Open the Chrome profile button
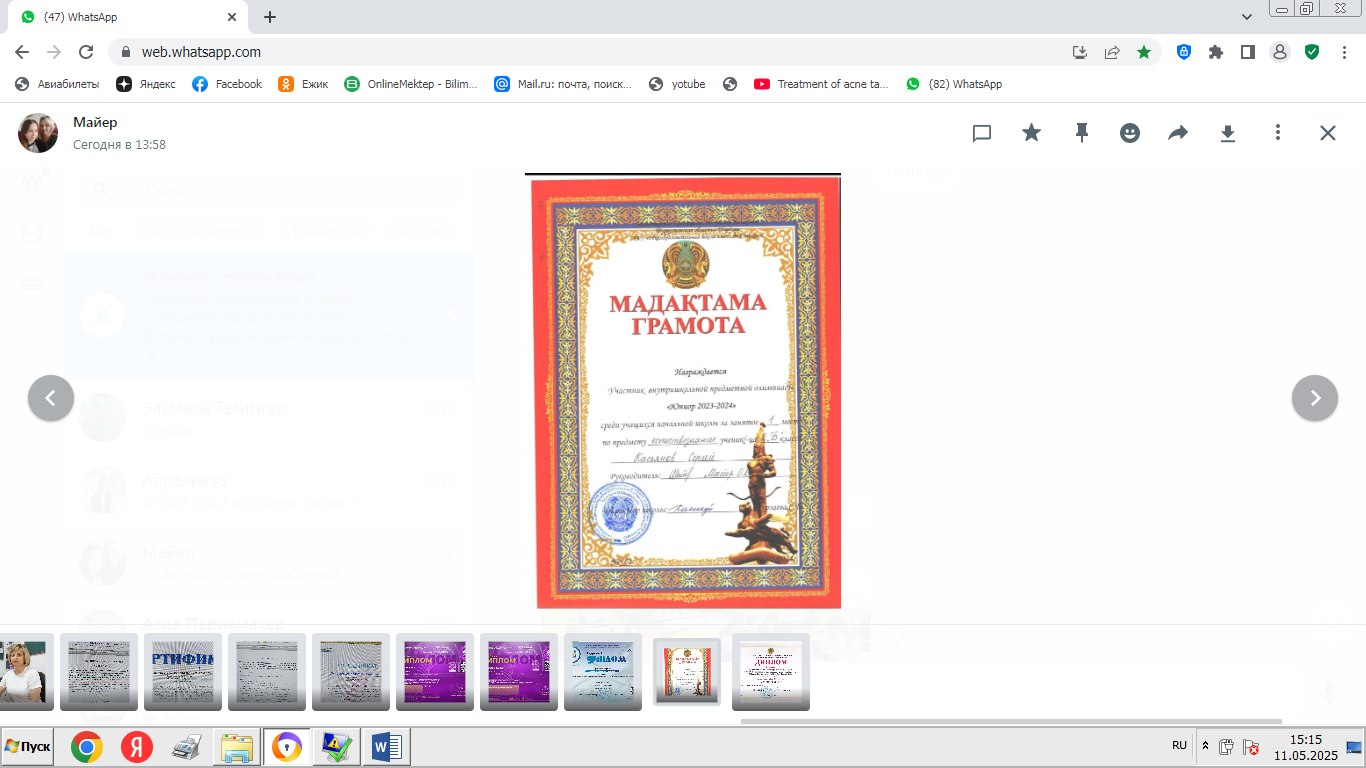This screenshot has width=1366, height=768. [x=1280, y=52]
